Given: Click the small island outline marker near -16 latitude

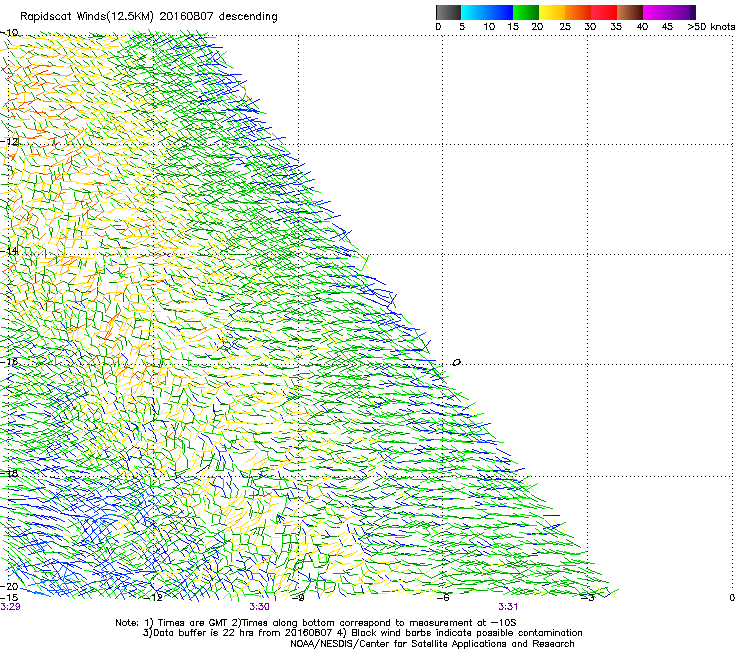Looking at the screenshot, I should click(456, 363).
